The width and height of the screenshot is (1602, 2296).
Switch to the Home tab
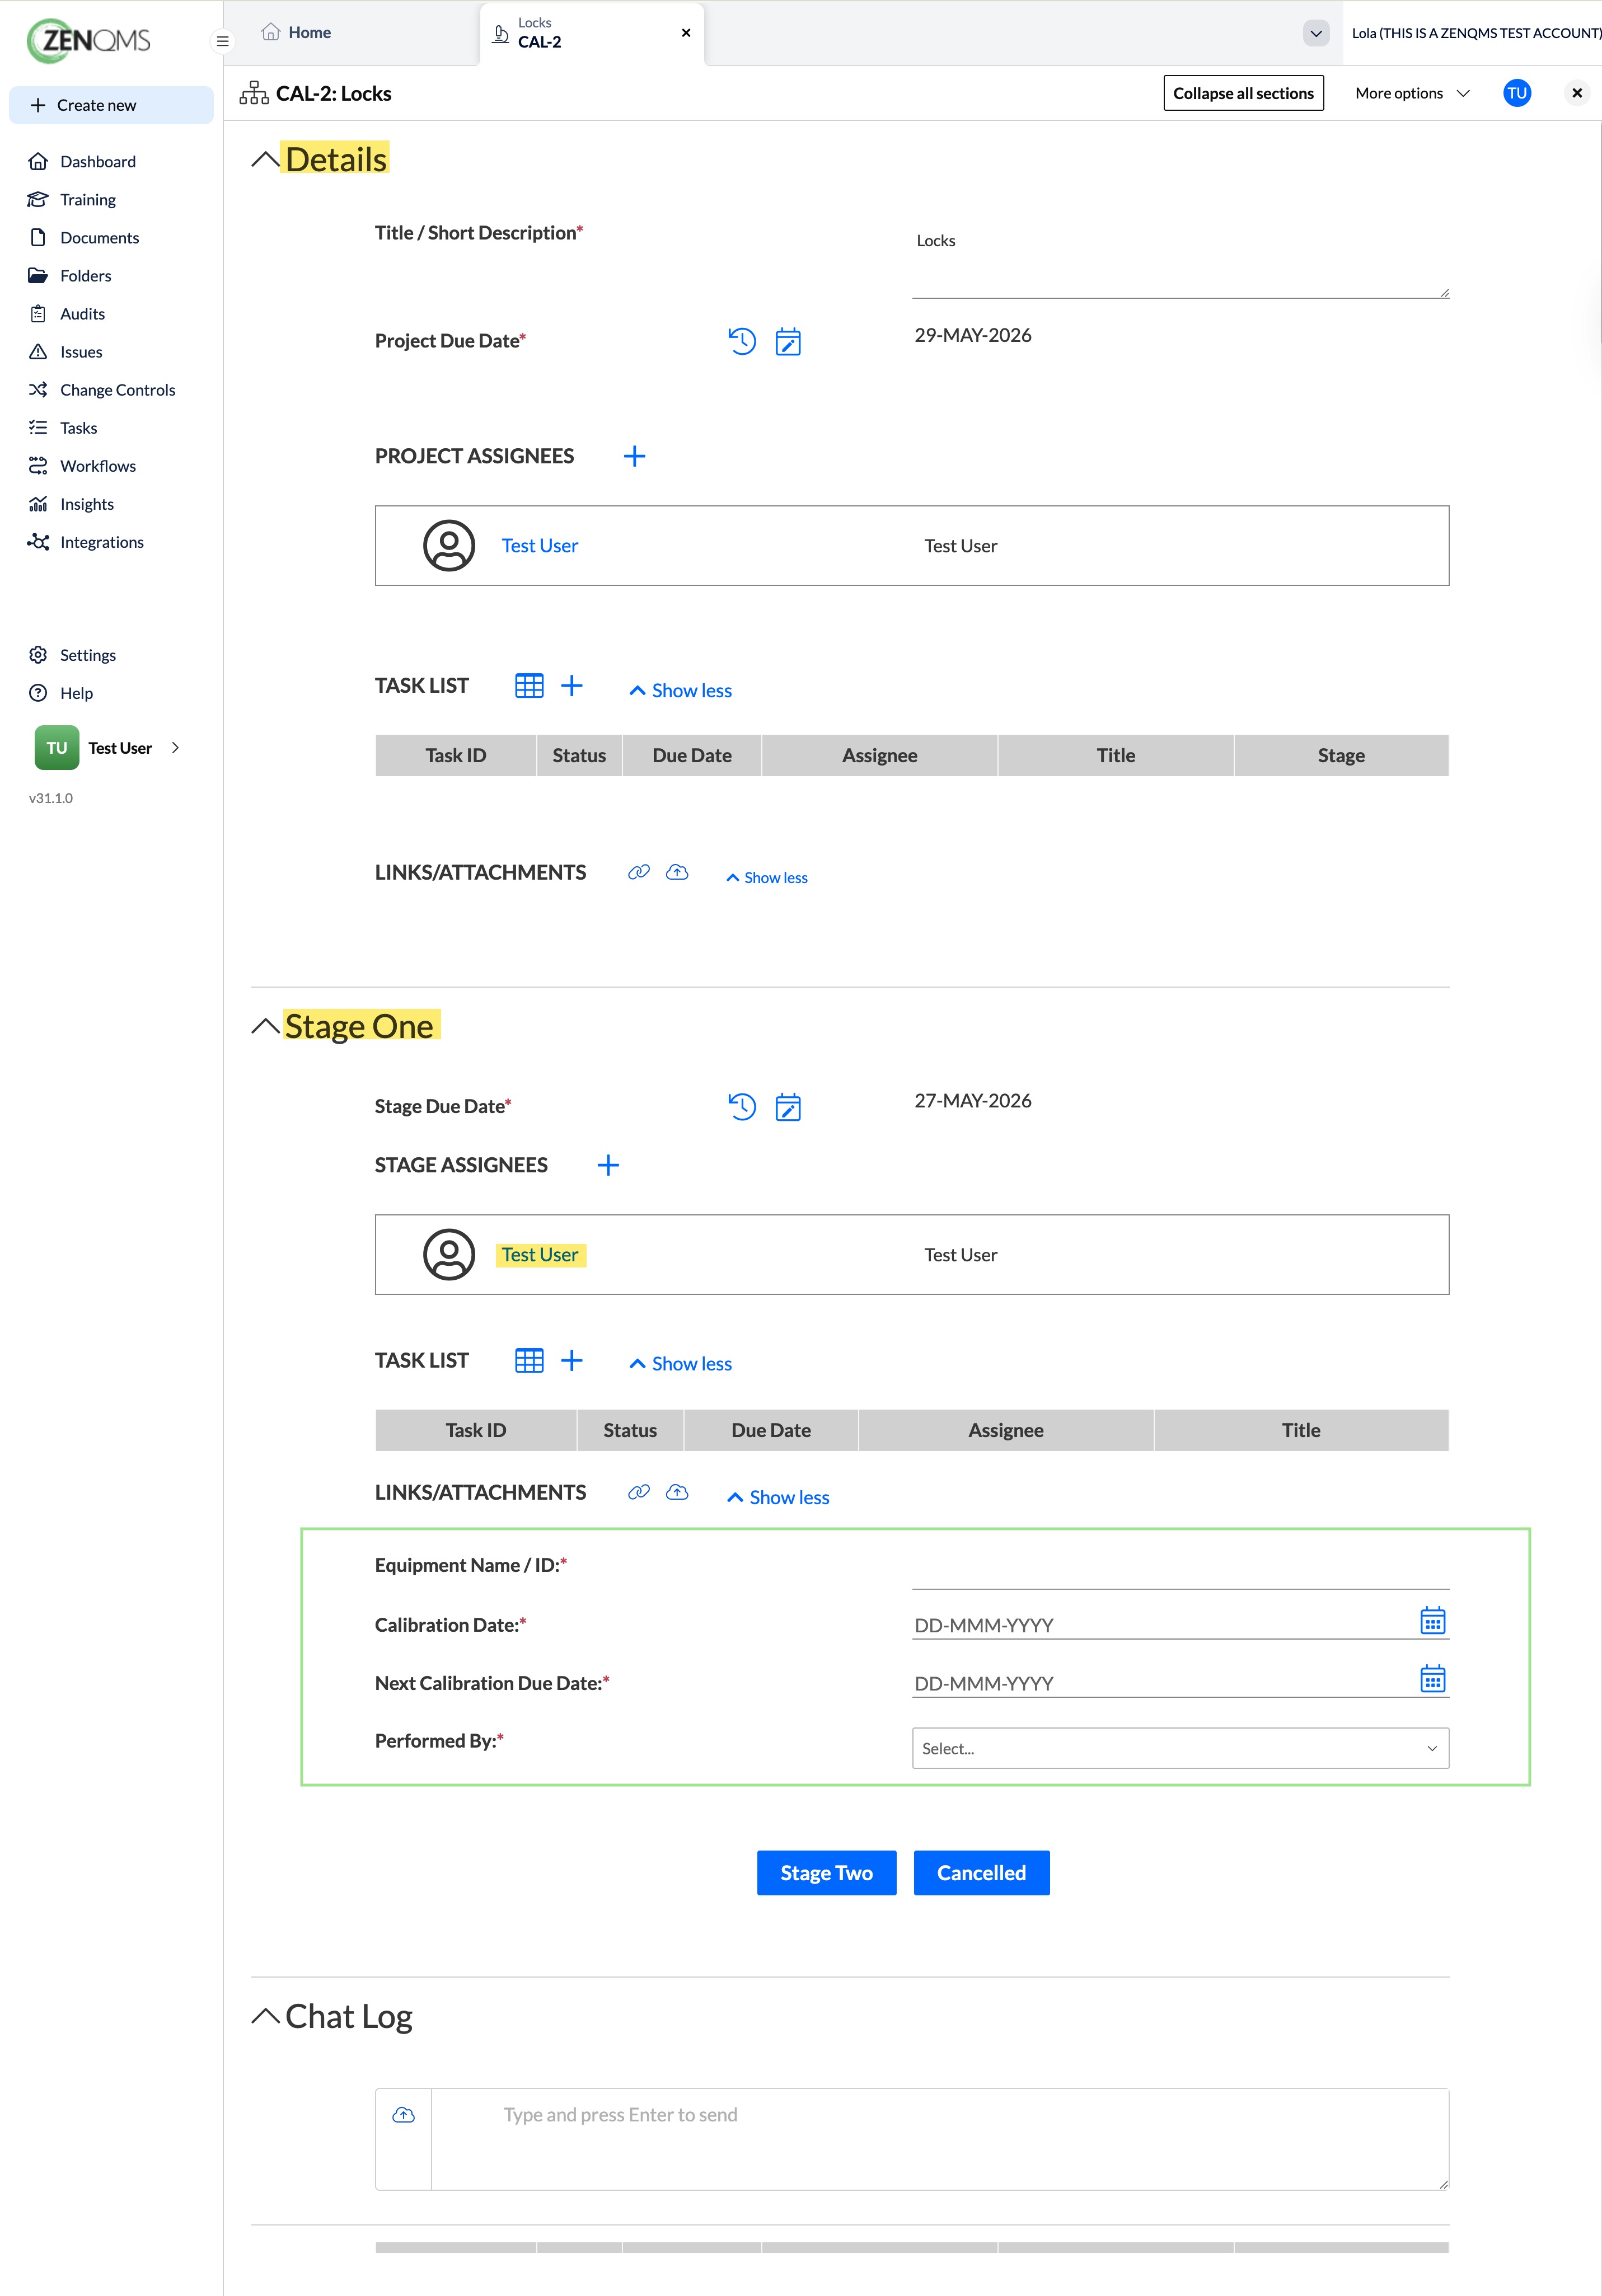(x=296, y=32)
